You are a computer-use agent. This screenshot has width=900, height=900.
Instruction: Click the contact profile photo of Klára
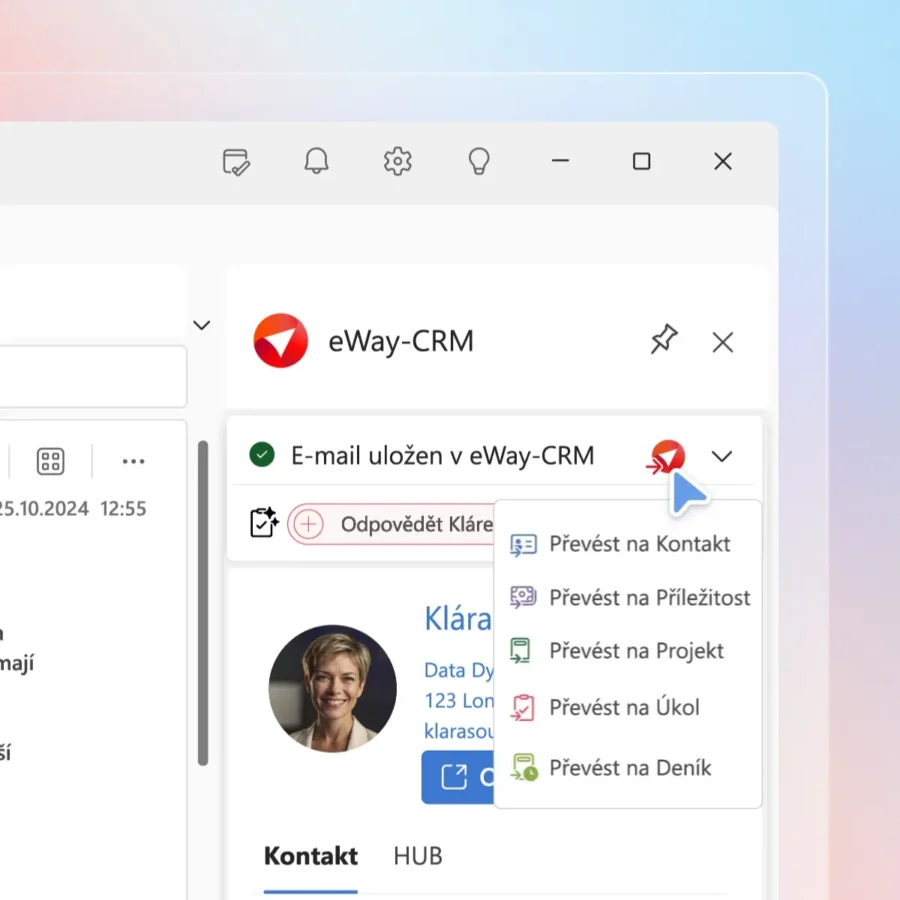333,688
